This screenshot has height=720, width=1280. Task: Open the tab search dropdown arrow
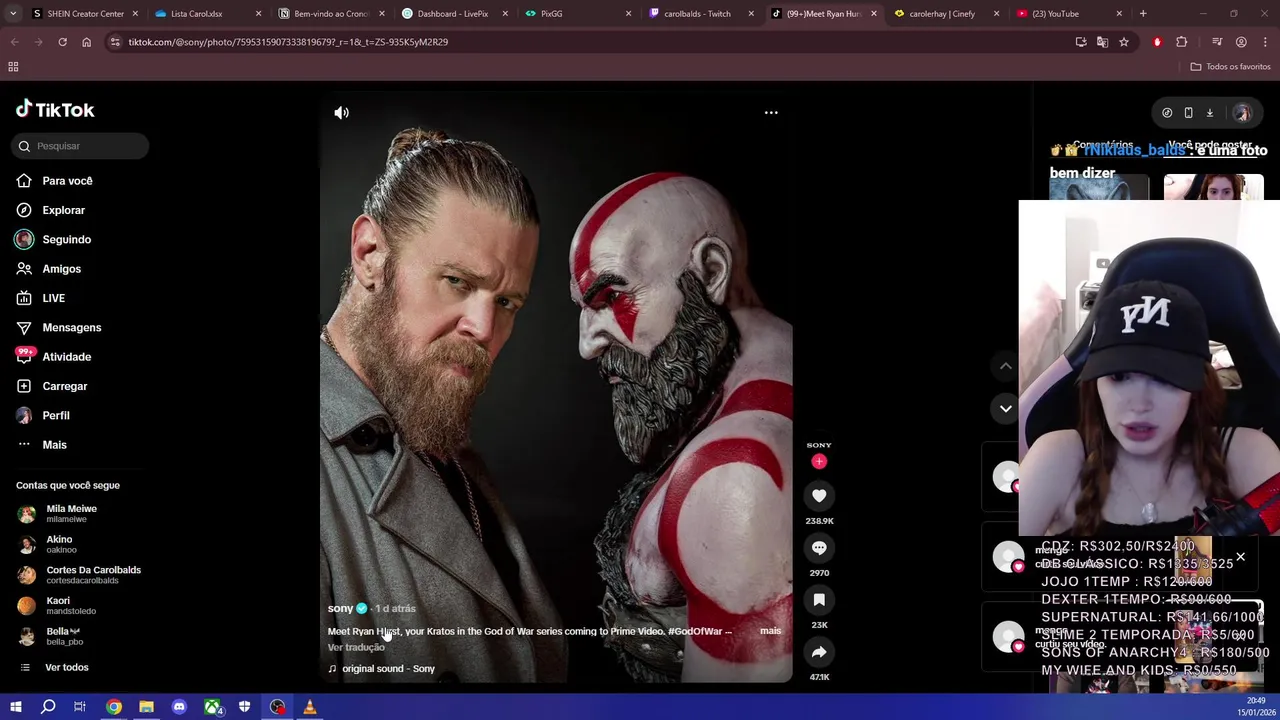pos(12,14)
